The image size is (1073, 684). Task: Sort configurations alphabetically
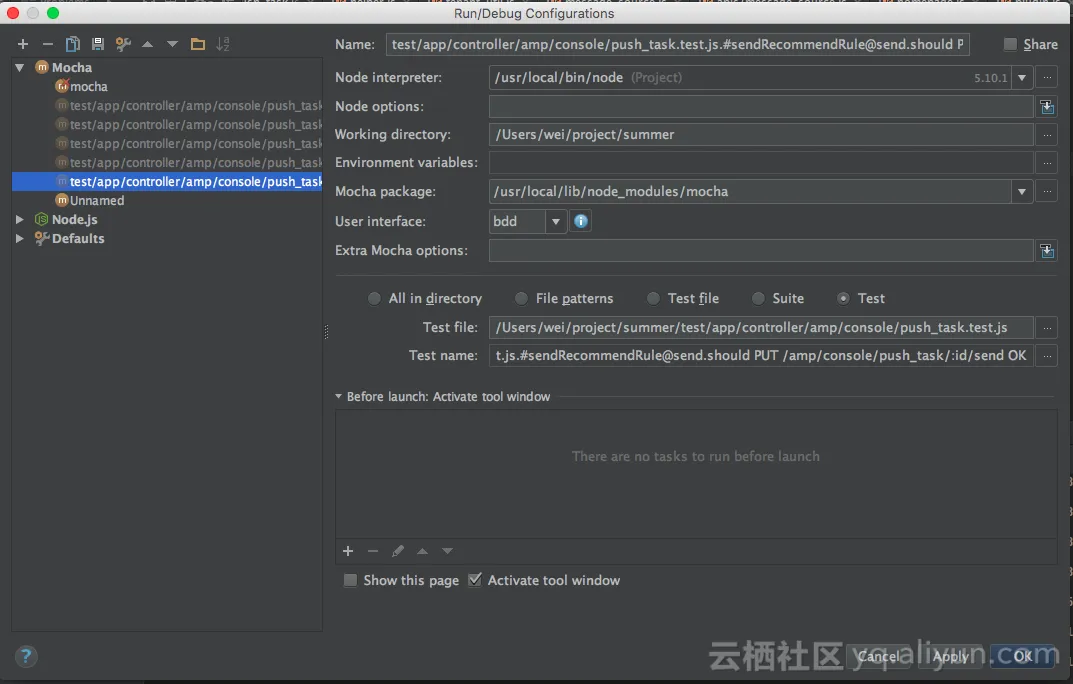pos(223,44)
